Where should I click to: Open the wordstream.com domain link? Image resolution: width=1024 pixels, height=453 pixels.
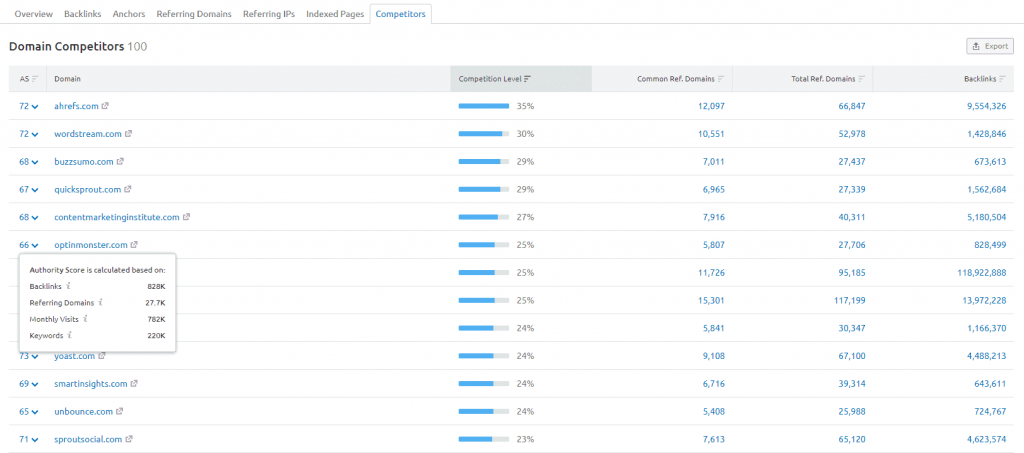[x=88, y=134]
